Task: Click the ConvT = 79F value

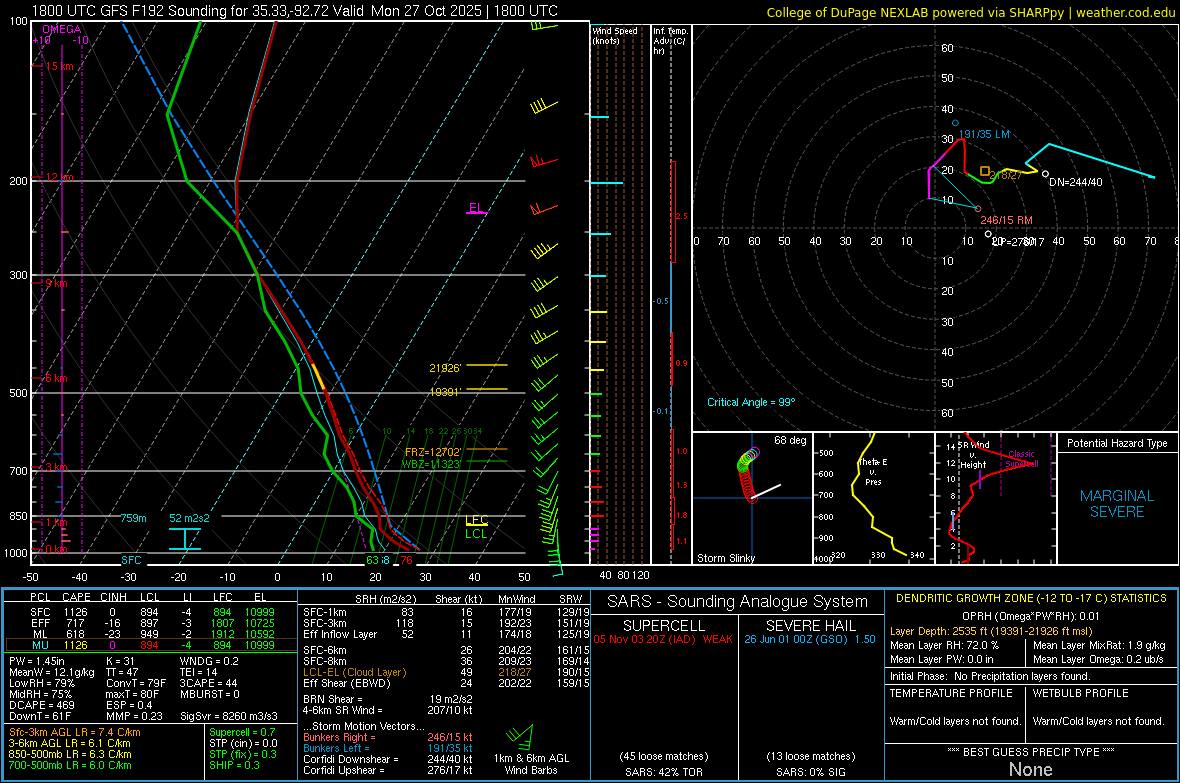Action: (x=136, y=684)
